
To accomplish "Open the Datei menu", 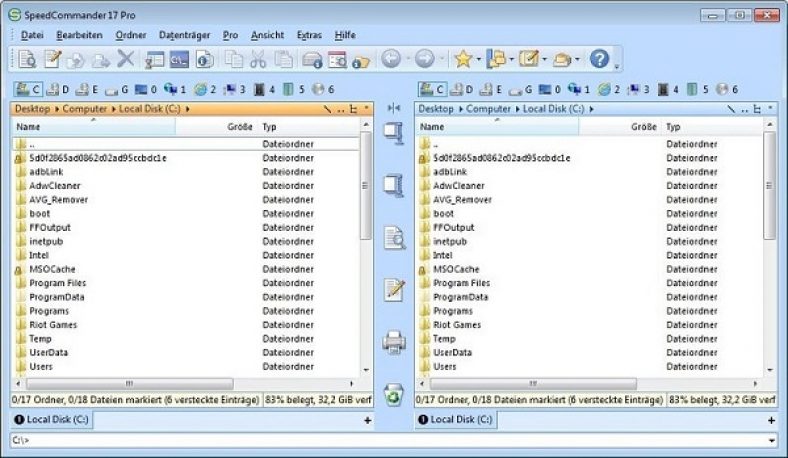I will [x=32, y=35].
